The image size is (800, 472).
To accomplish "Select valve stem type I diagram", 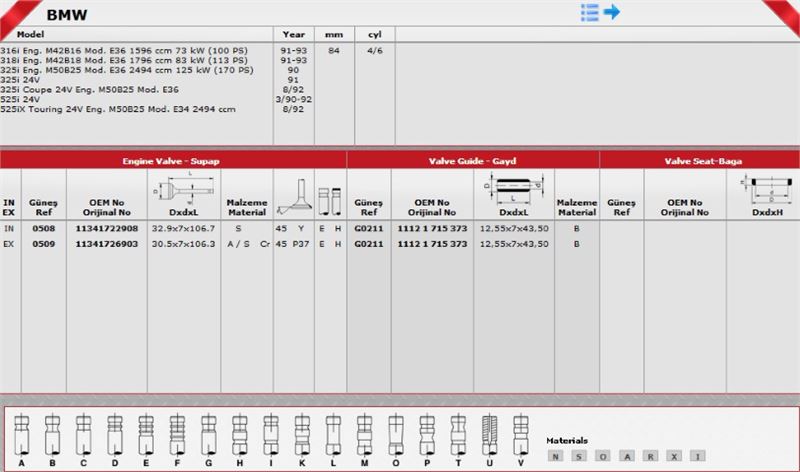I will click(271, 435).
